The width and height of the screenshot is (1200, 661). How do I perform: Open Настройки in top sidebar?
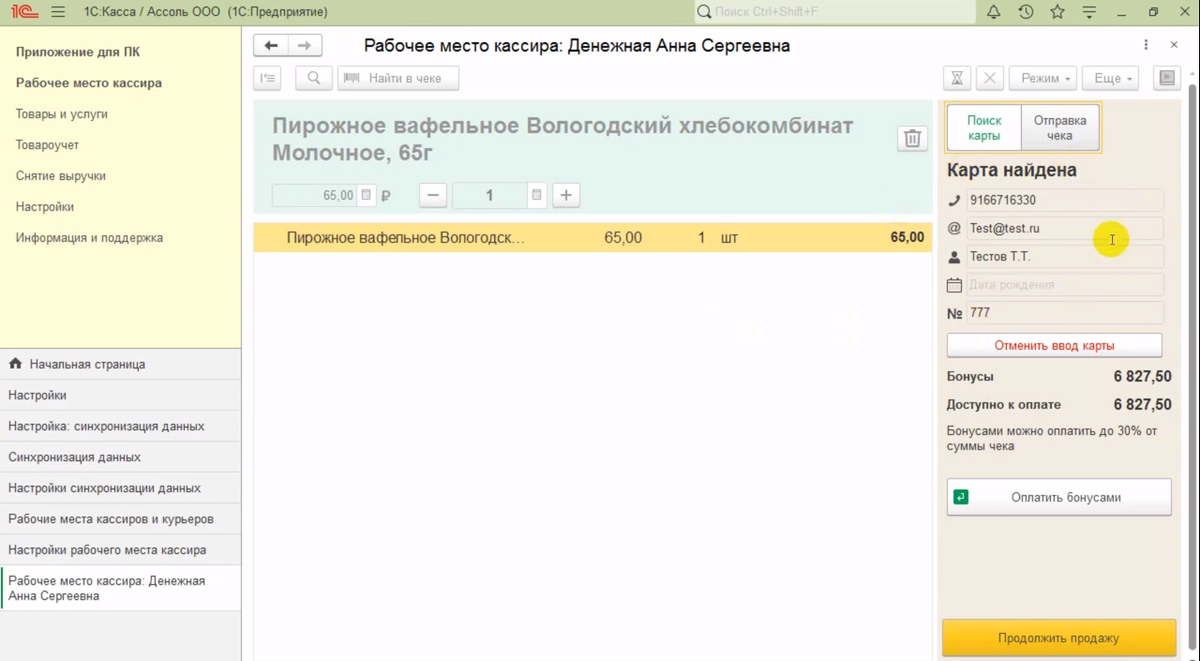tap(45, 207)
